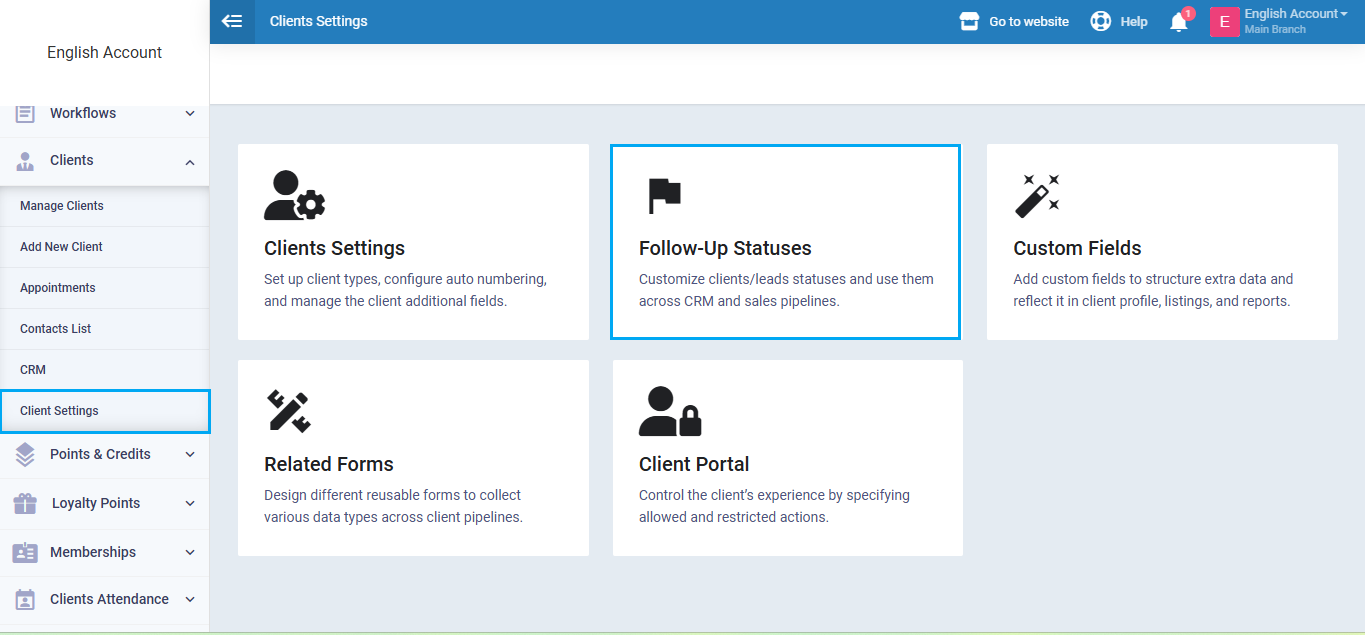Screen dimensions: 1365x635
Task: Click the Go to website link
Action: point(1028,21)
